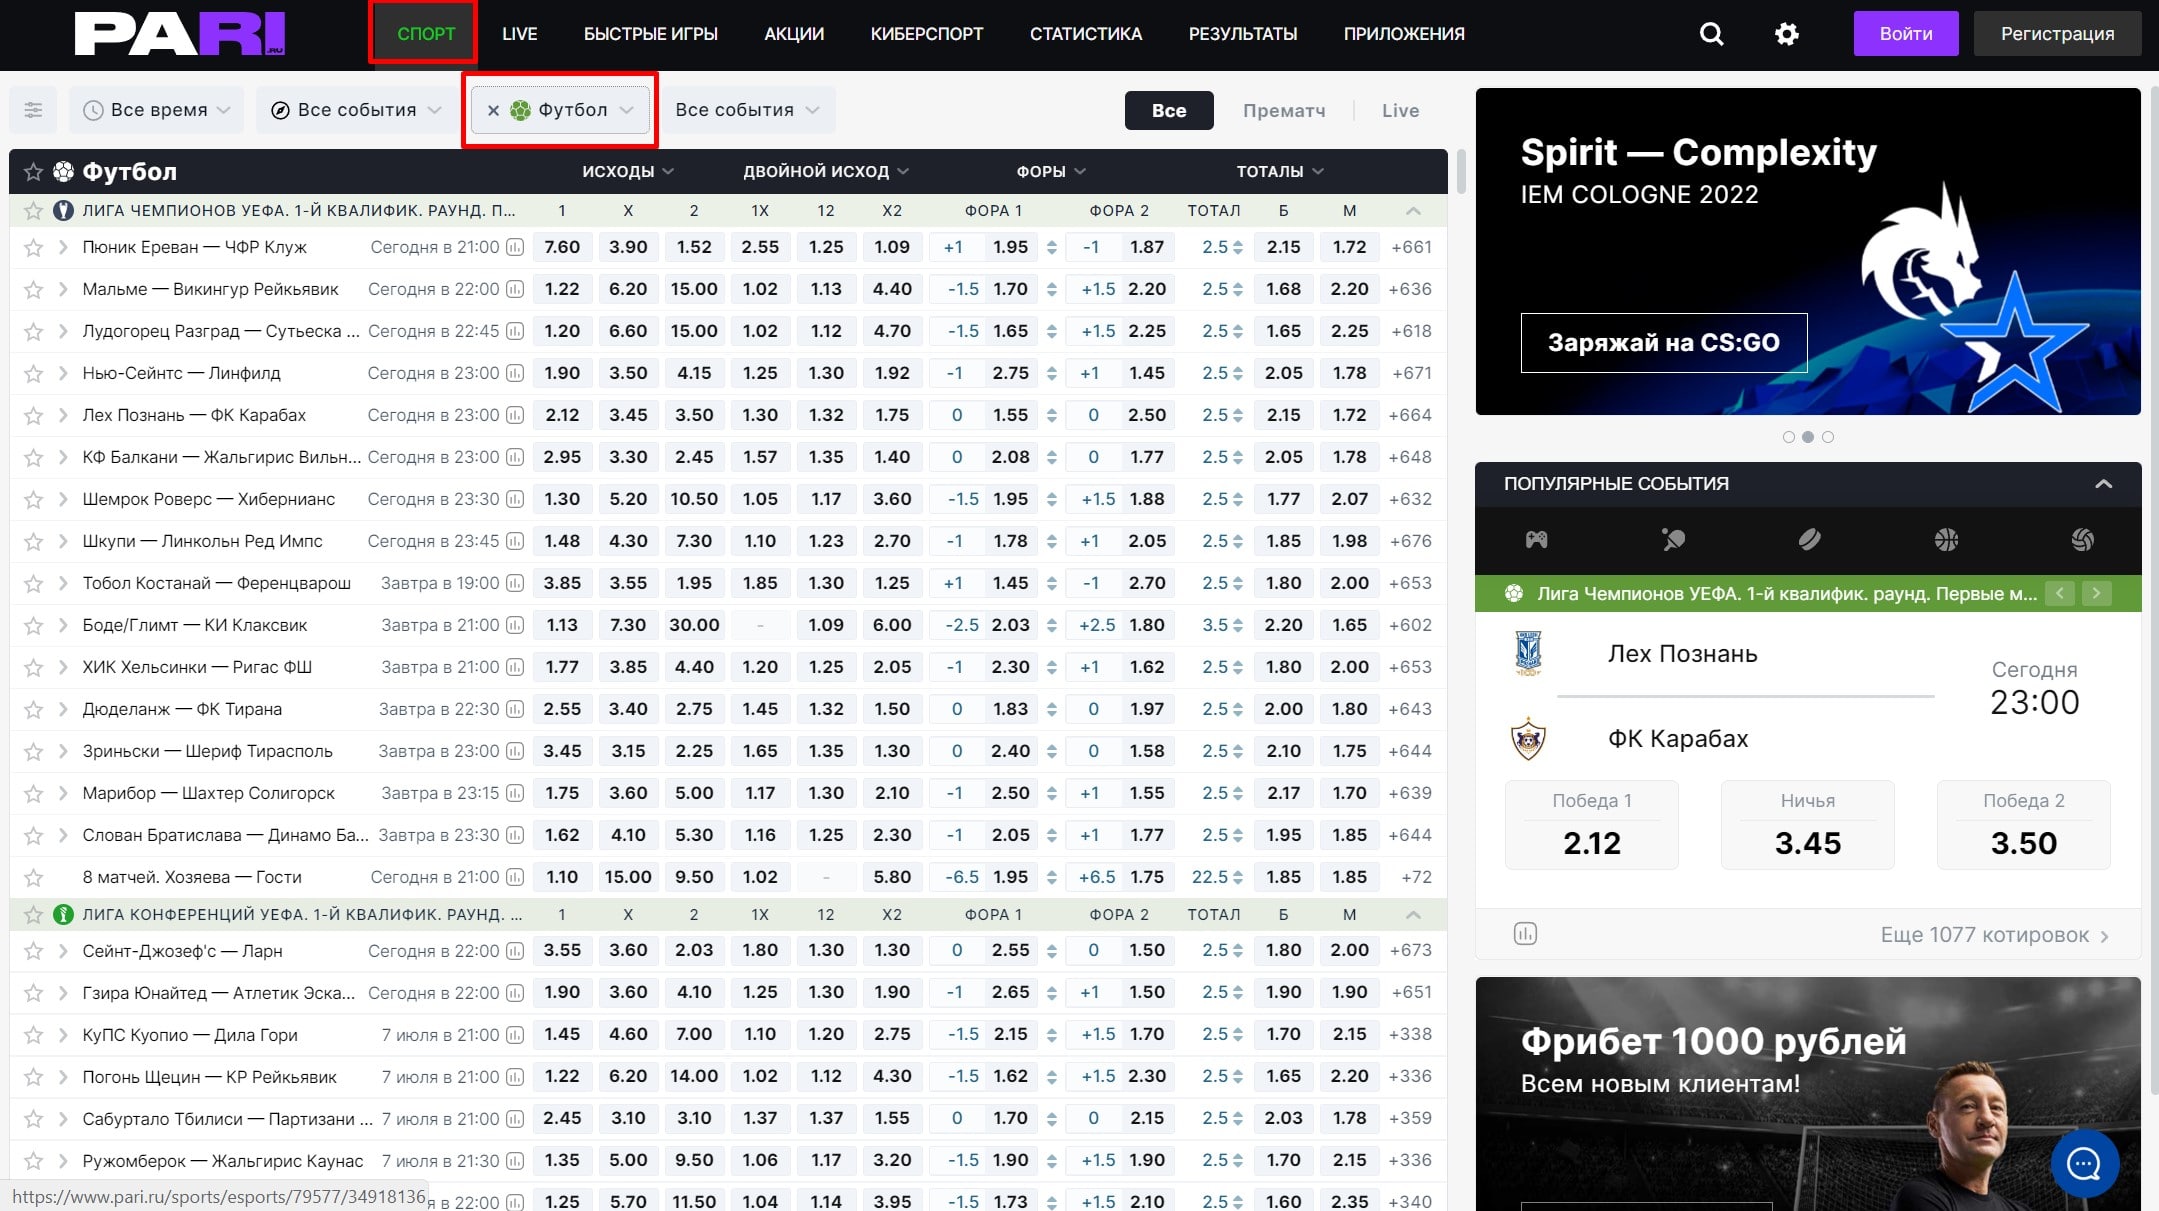Open Еще 1077 котировок link
This screenshot has width=2159, height=1211.
click(1994, 935)
